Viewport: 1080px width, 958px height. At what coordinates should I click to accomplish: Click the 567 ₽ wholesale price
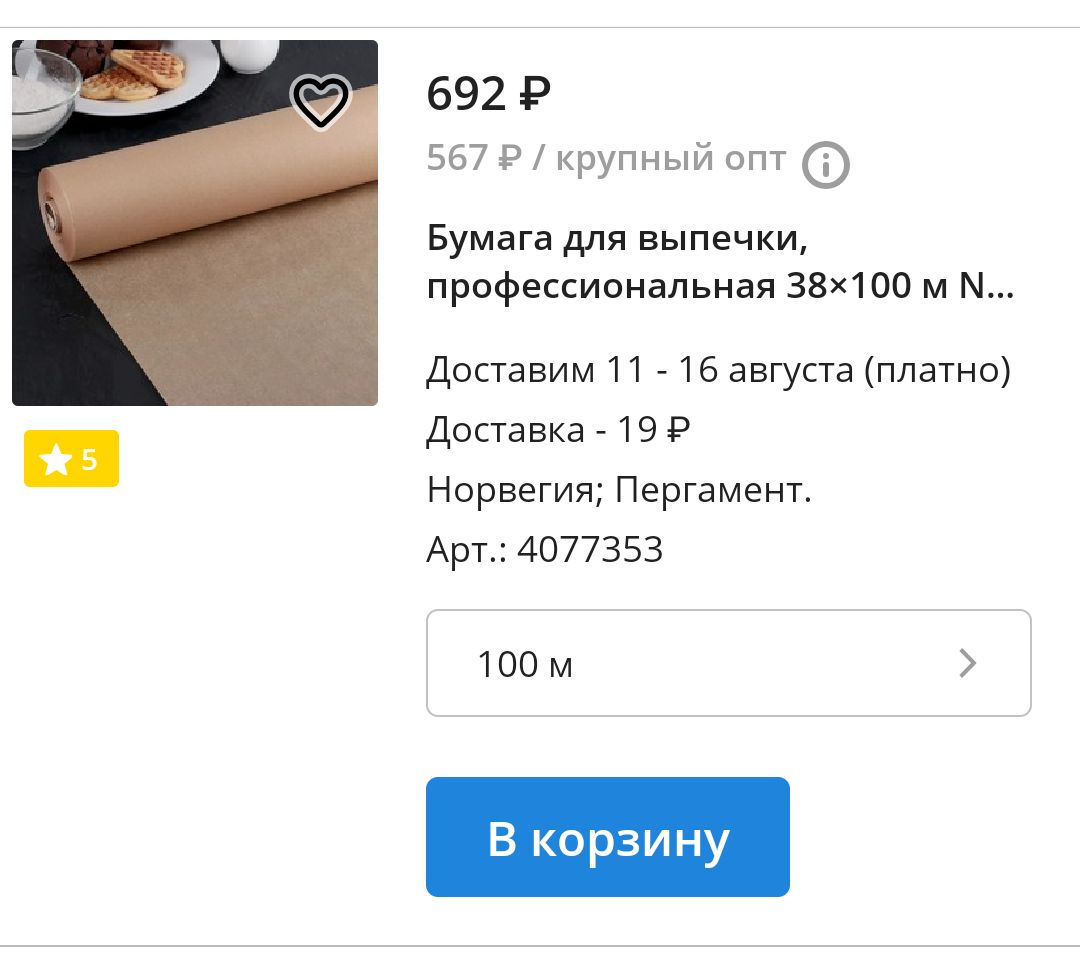(474, 158)
